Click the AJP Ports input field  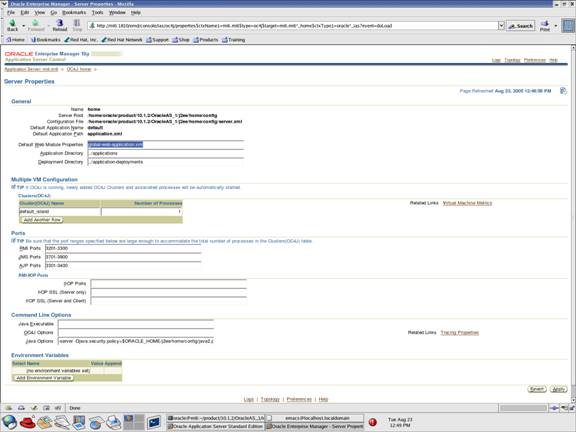(123, 266)
